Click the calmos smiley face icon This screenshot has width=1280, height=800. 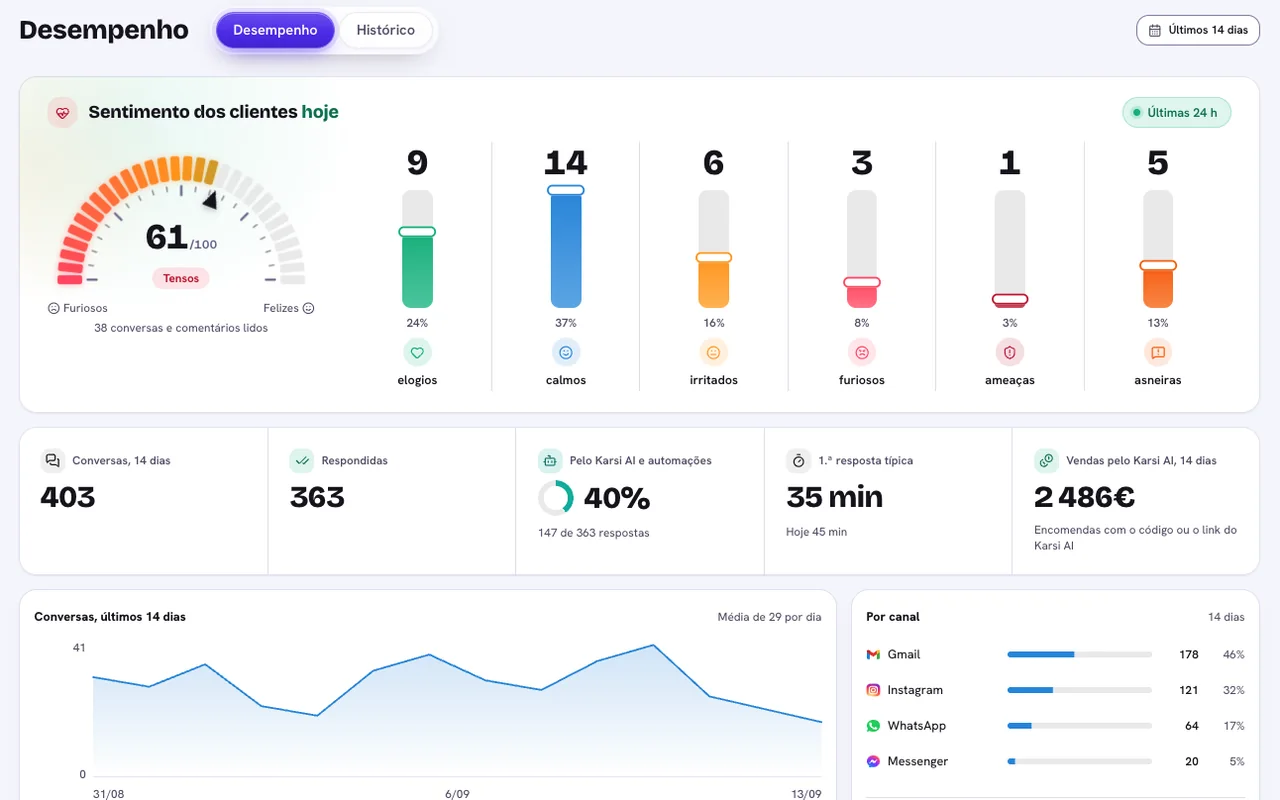[566, 352]
